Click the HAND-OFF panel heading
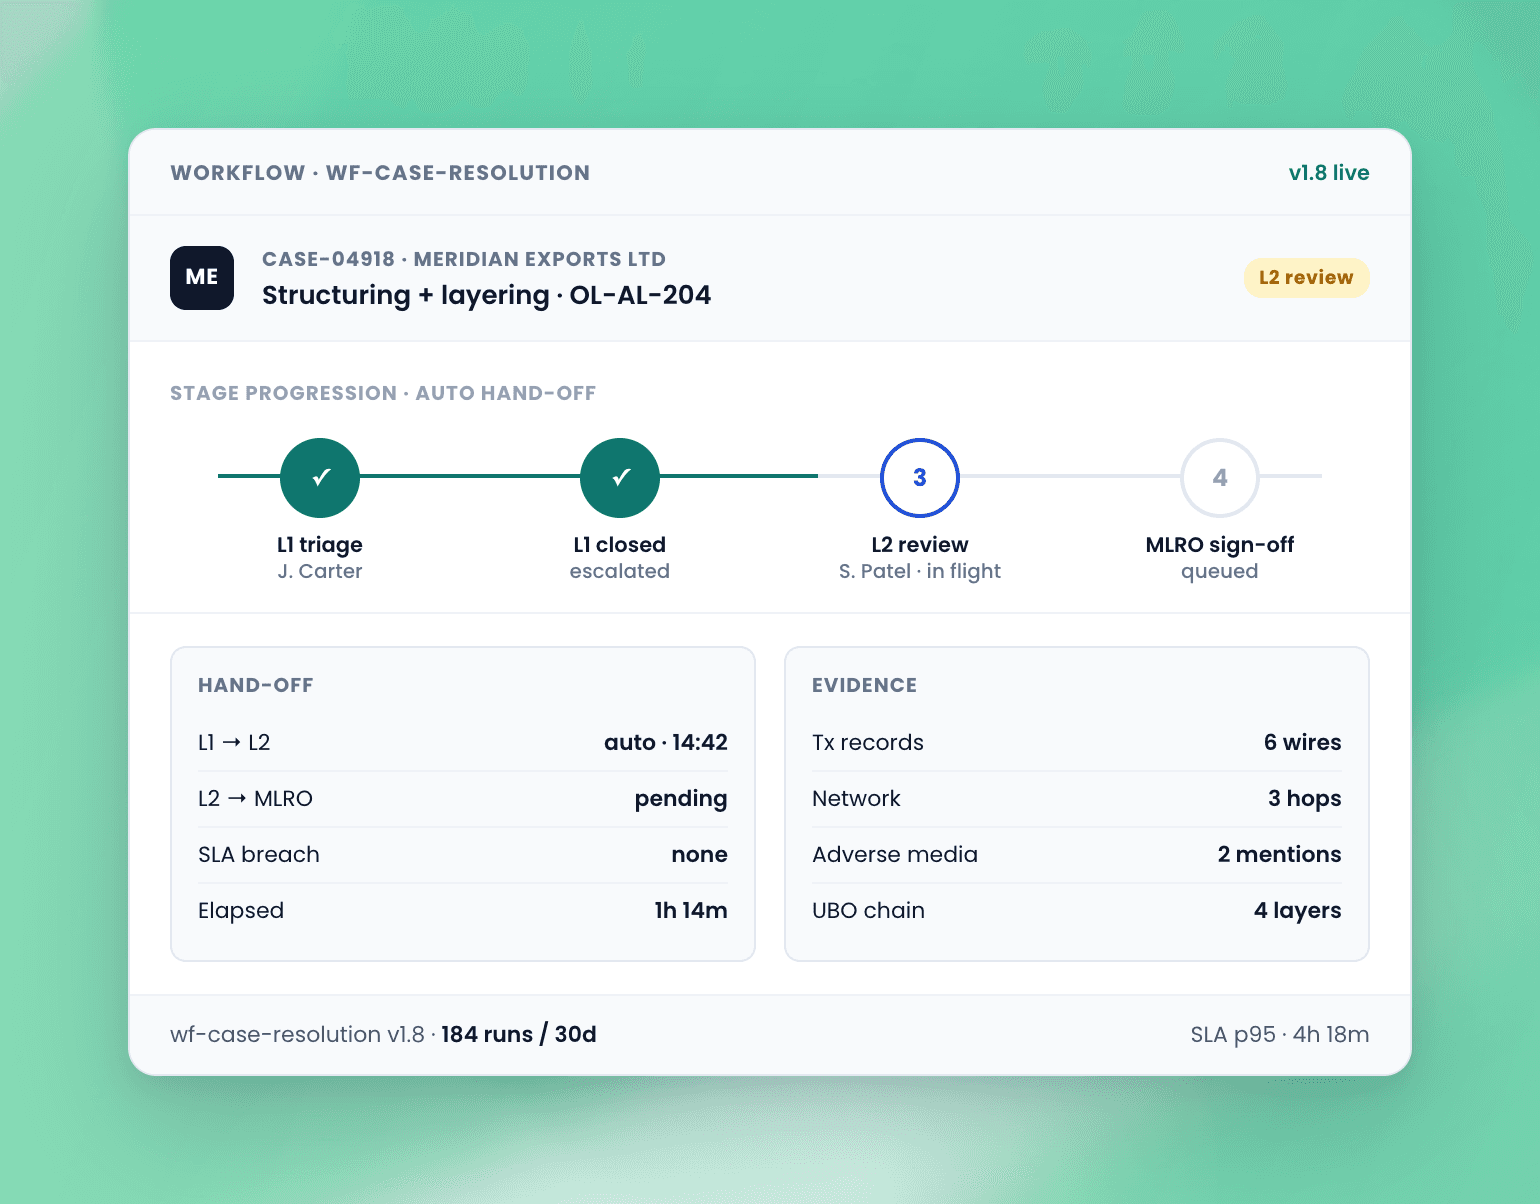 pos(256,685)
